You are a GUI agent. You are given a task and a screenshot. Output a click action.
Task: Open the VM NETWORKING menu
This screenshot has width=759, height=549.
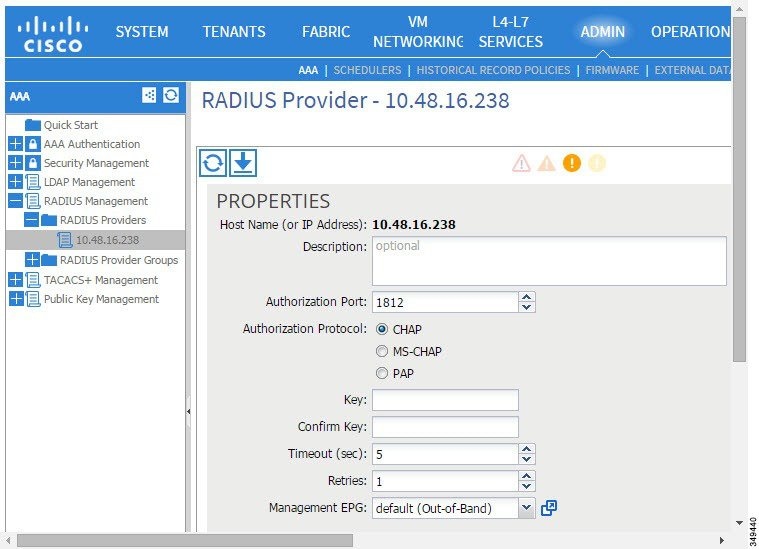pyautogui.click(x=418, y=32)
